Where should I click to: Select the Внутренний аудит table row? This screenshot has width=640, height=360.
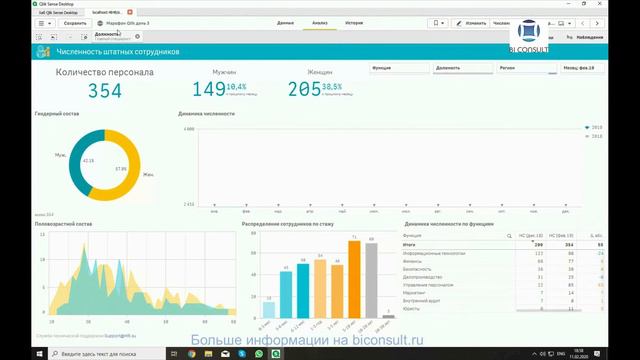point(503,301)
